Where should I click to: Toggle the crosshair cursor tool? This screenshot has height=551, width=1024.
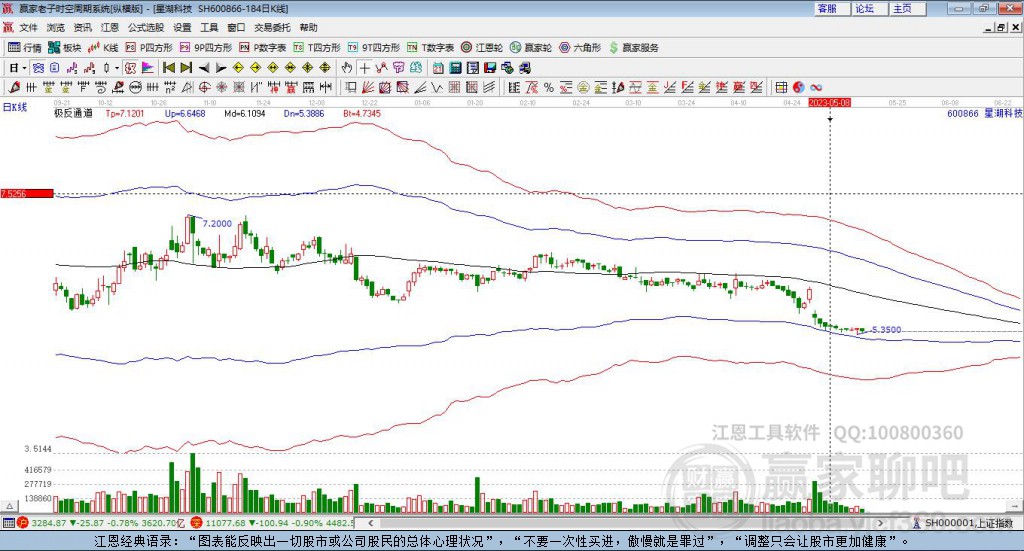364,68
